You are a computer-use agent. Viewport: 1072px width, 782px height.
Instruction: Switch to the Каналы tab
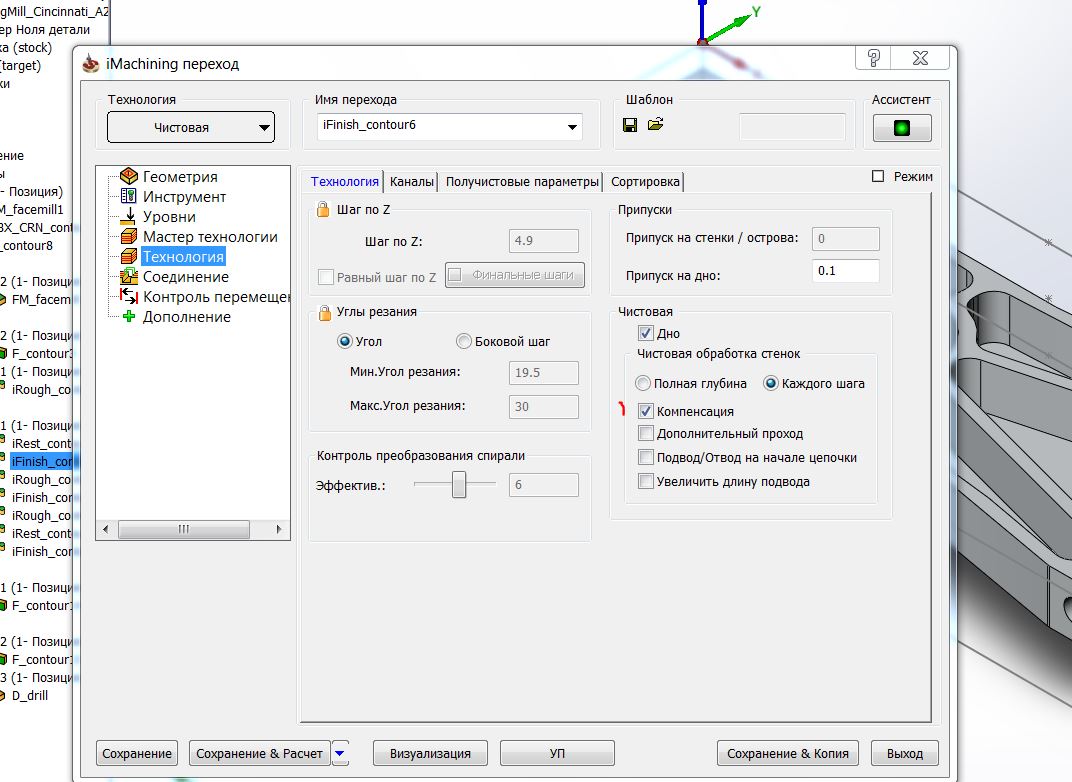[412, 182]
